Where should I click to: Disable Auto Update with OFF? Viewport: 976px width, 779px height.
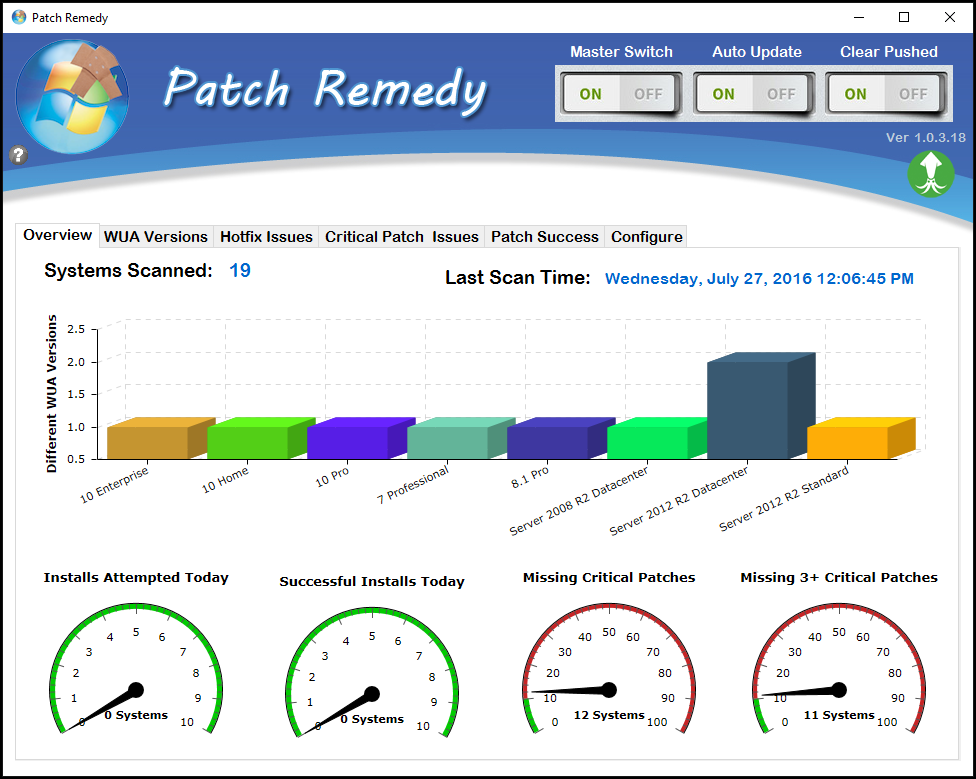(780, 94)
